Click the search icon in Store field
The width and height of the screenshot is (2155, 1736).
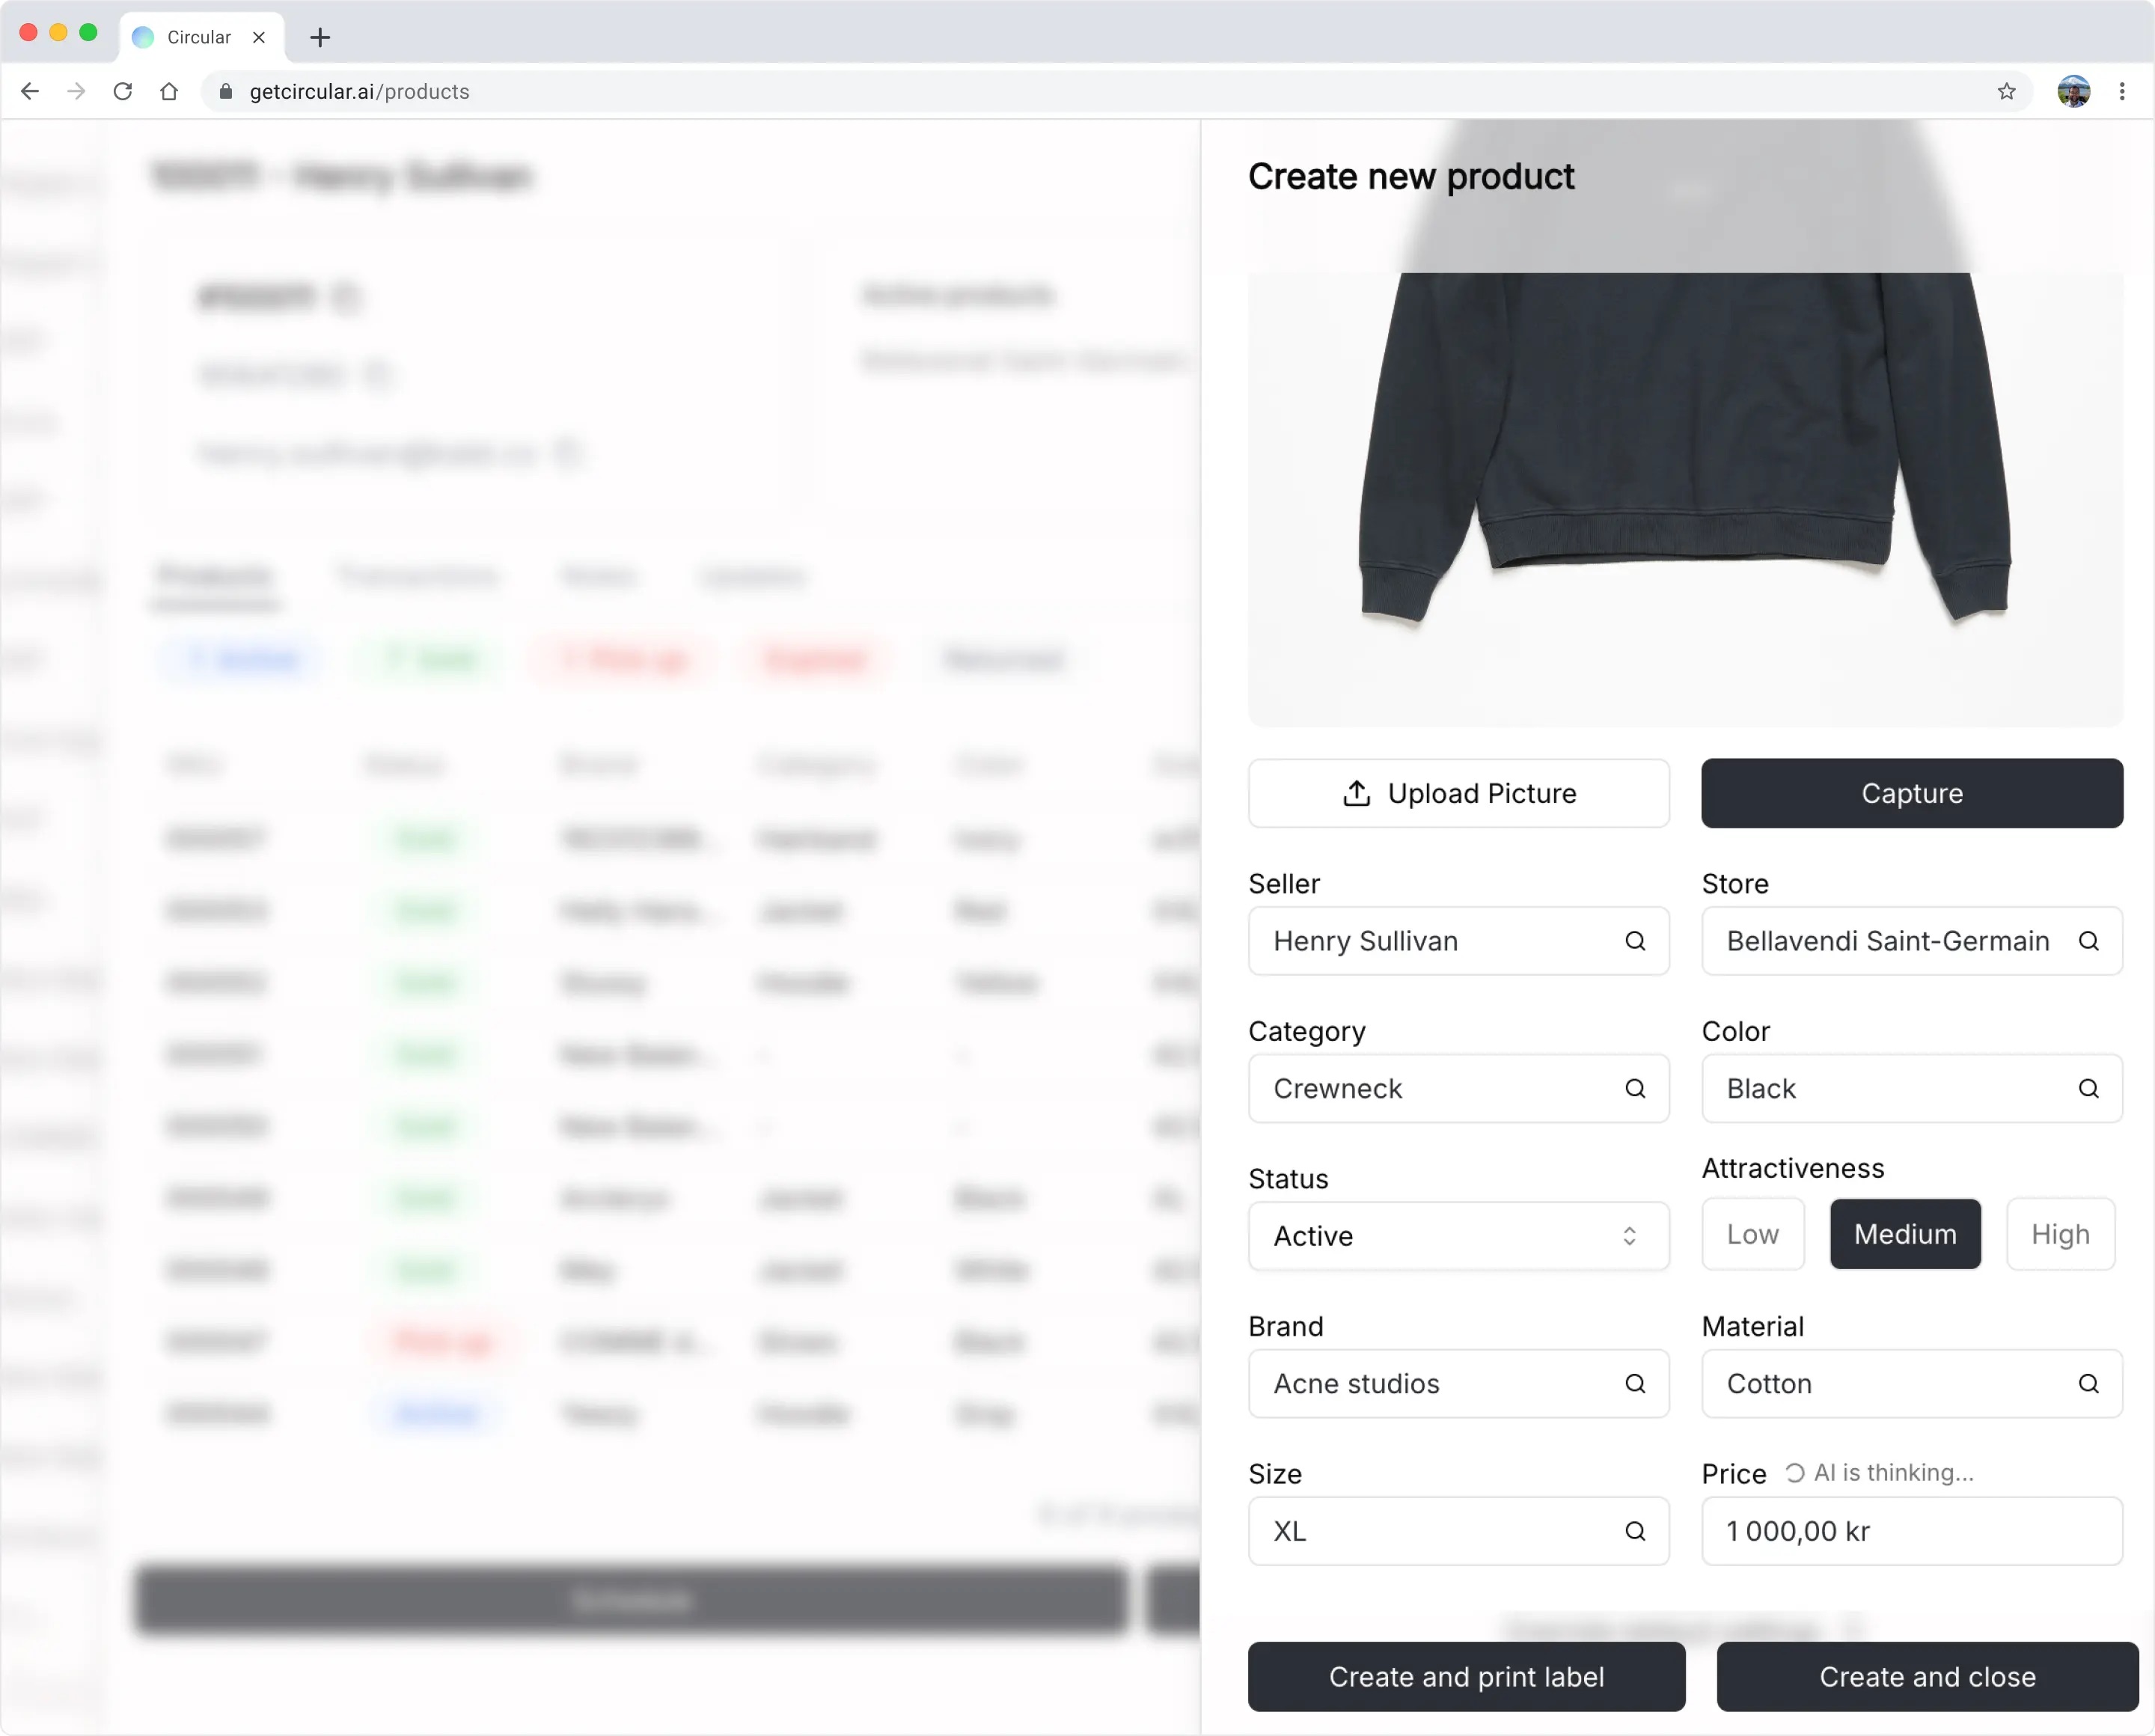(x=2088, y=941)
